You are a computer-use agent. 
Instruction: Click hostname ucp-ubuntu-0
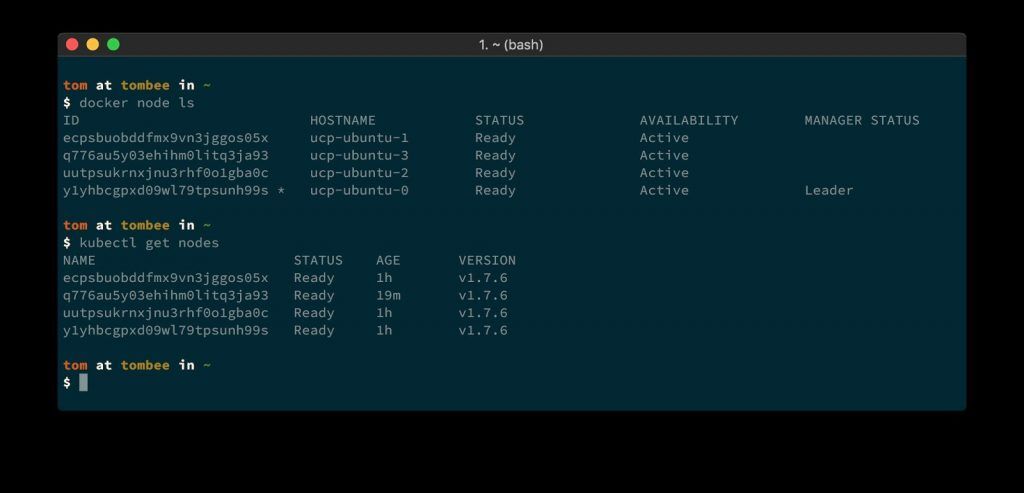pos(359,191)
